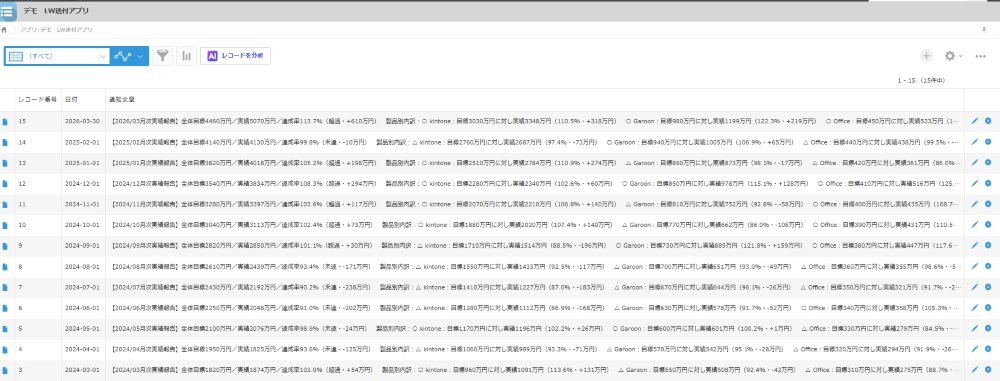Edit the 2024-10-01 record with pencil
Screen dimensions: 1000x381
(x=974, y=225)
